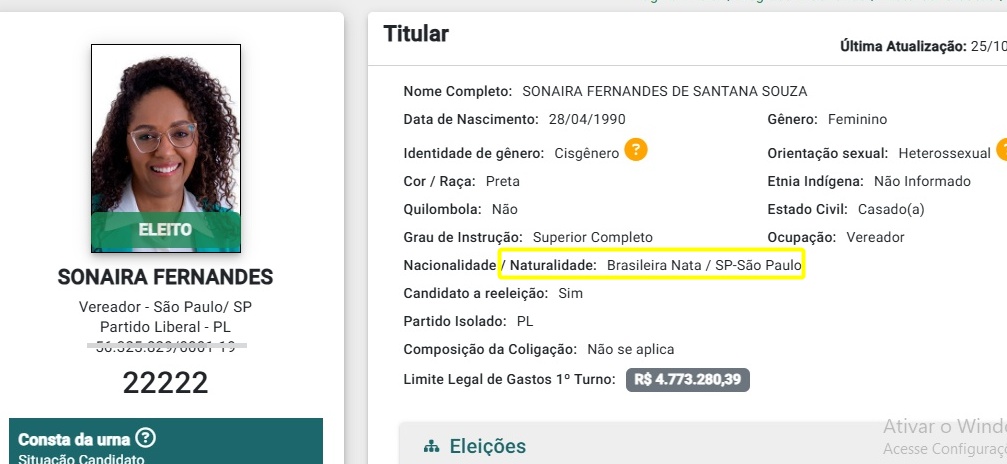Expand the Eleições section header
Image resolution: width=1007 pixels, height=464 pixels.
(487, 447)
